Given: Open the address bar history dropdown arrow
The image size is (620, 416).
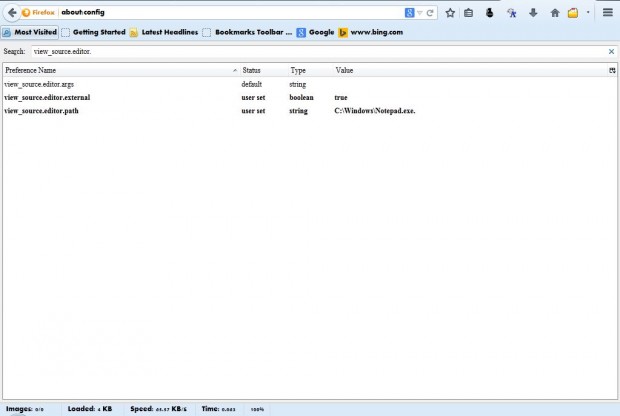Looking at the screenshot, I should pyautogui.click(x=420, y=13).
